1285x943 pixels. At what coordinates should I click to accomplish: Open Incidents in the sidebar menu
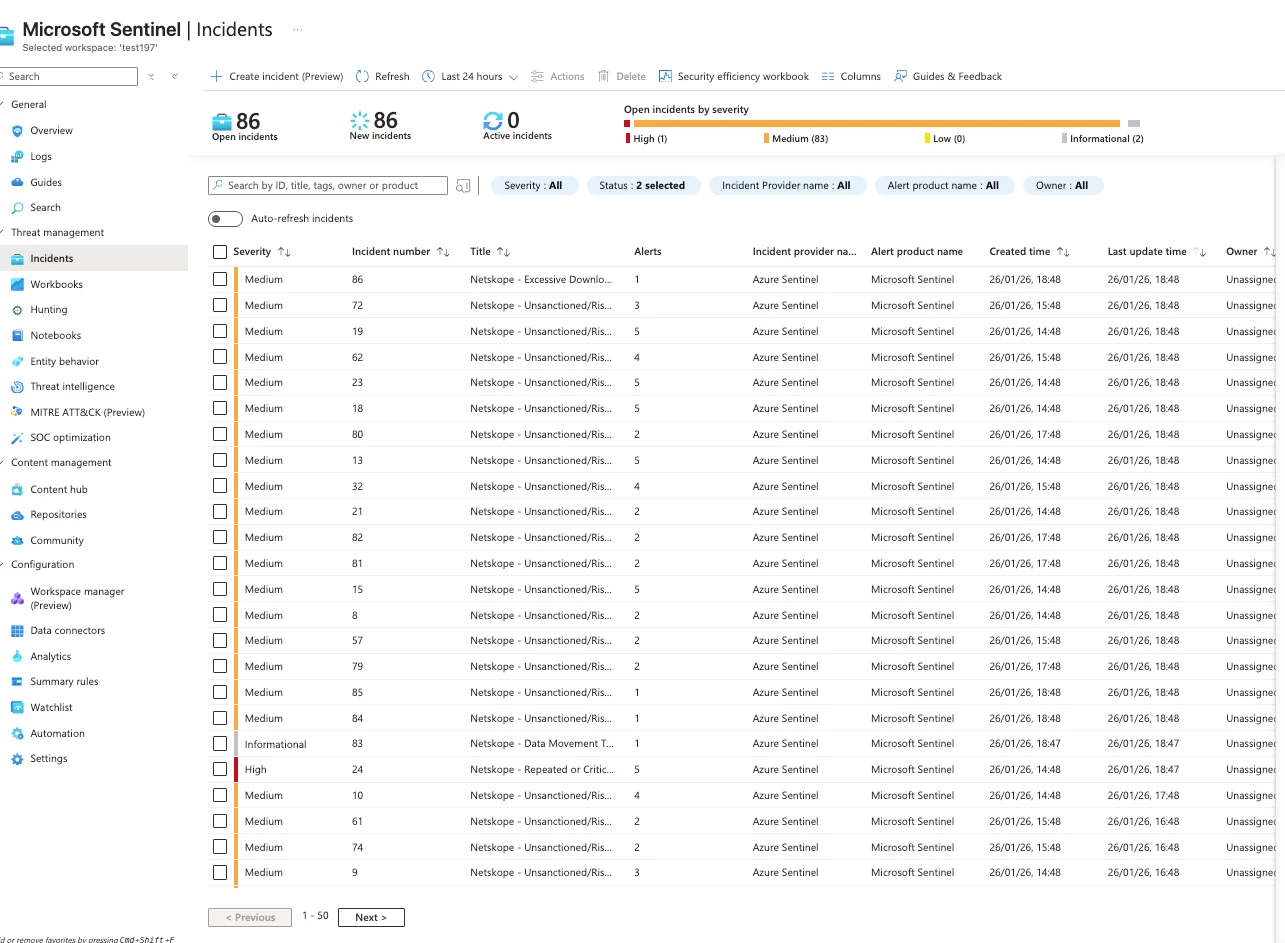coord(94,259)
